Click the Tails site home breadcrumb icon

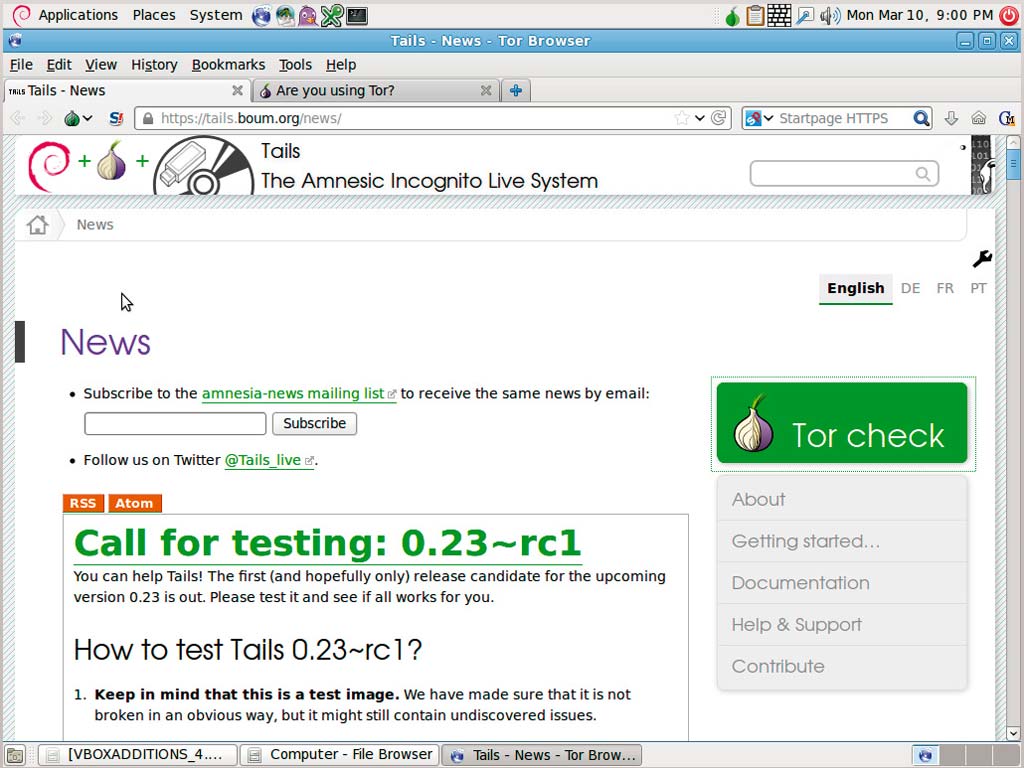37,225
